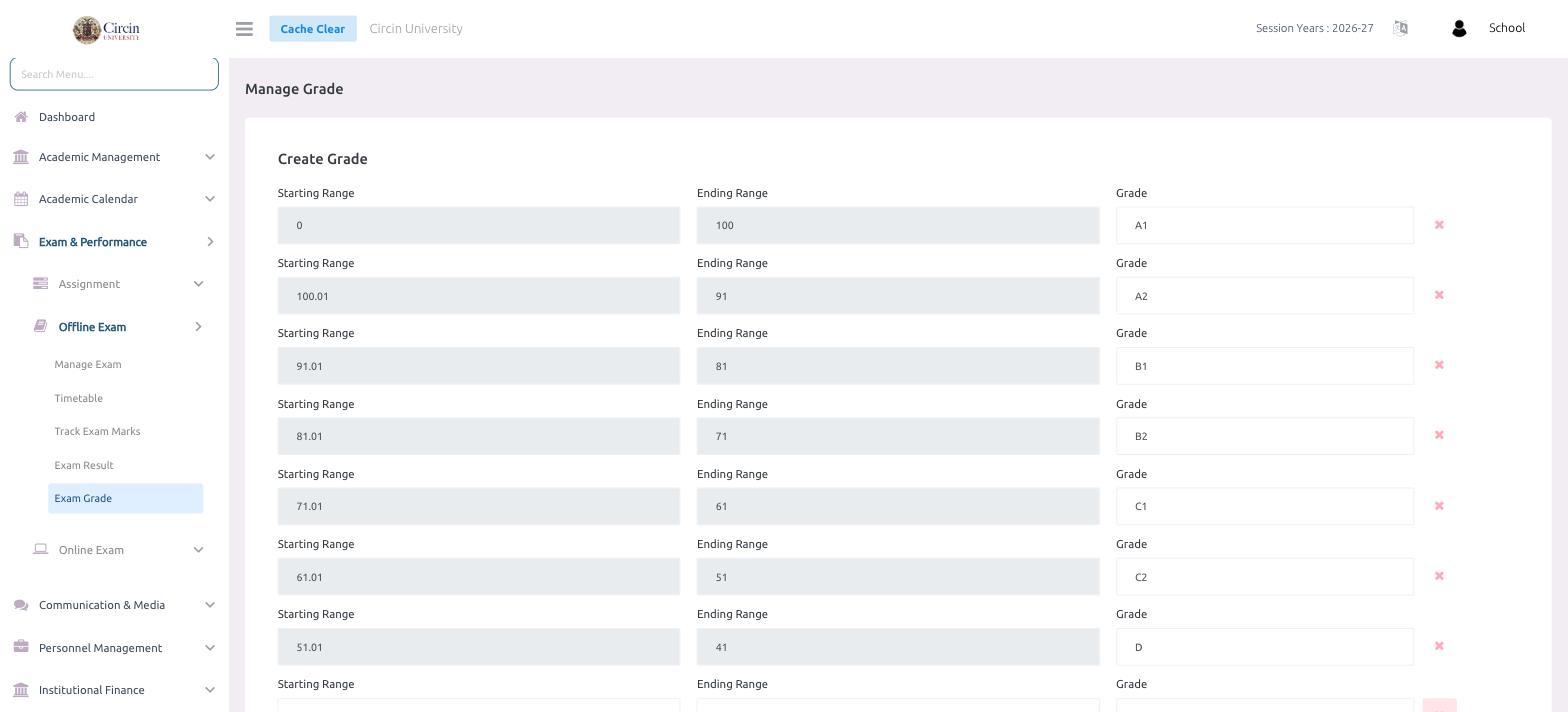Click the Communication & Media chat icon

click(21, 605)
